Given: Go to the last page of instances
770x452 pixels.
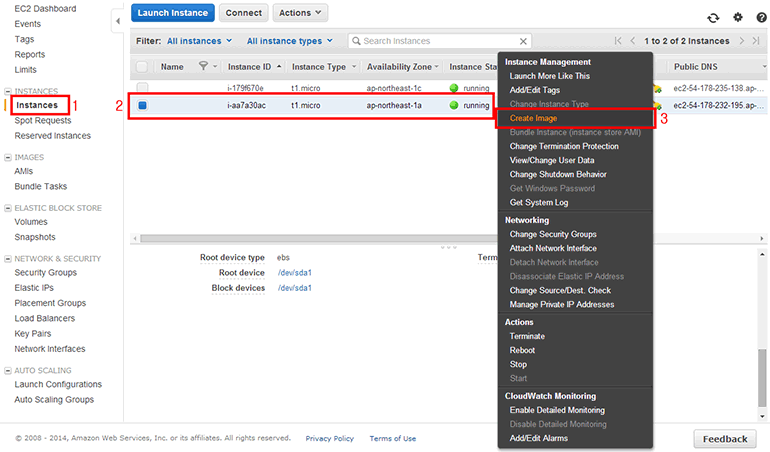Looking at the screenshot, I should 756,41.
